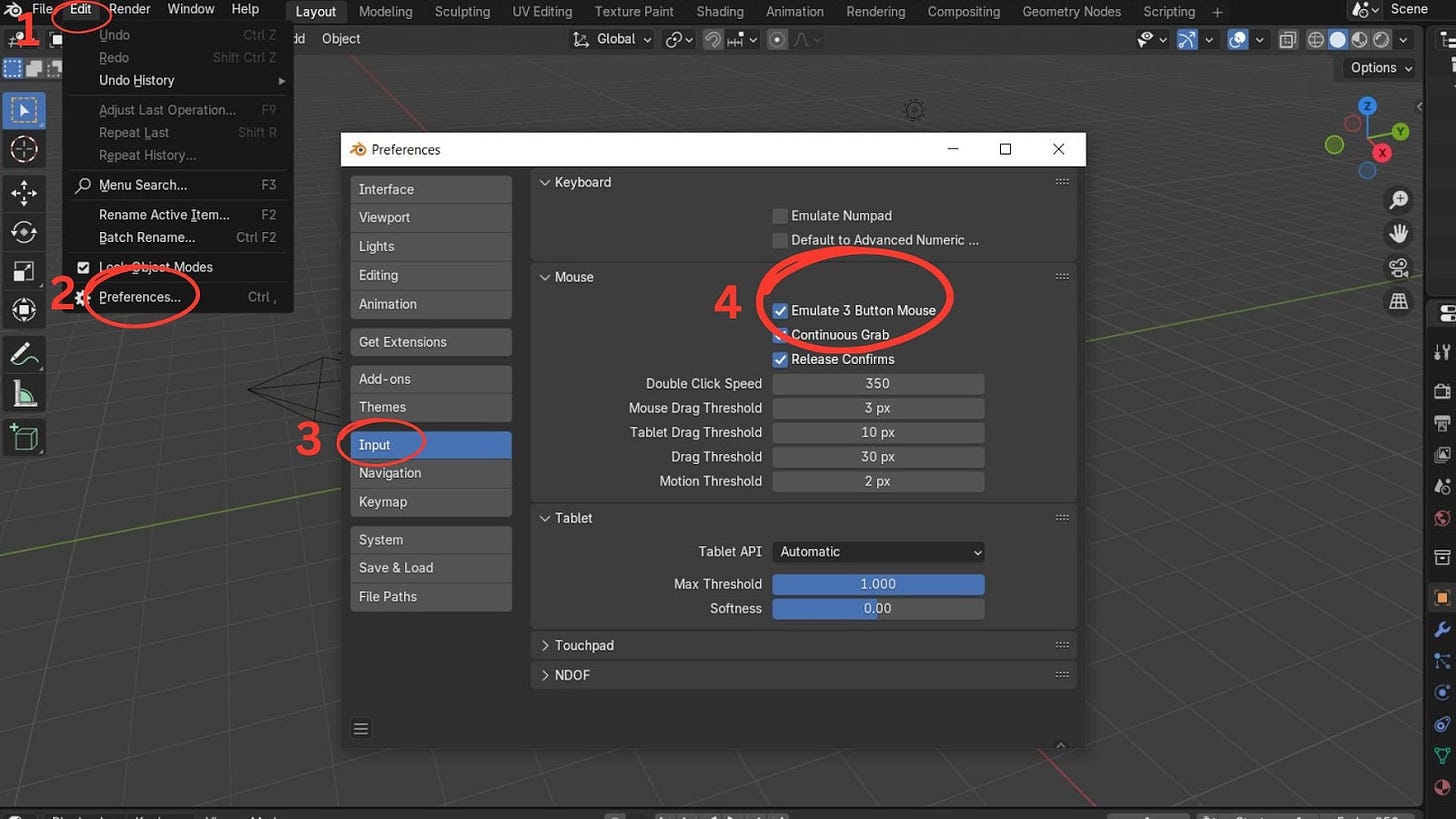Open the Tablet API dropdown

click(x=878, y=552)
